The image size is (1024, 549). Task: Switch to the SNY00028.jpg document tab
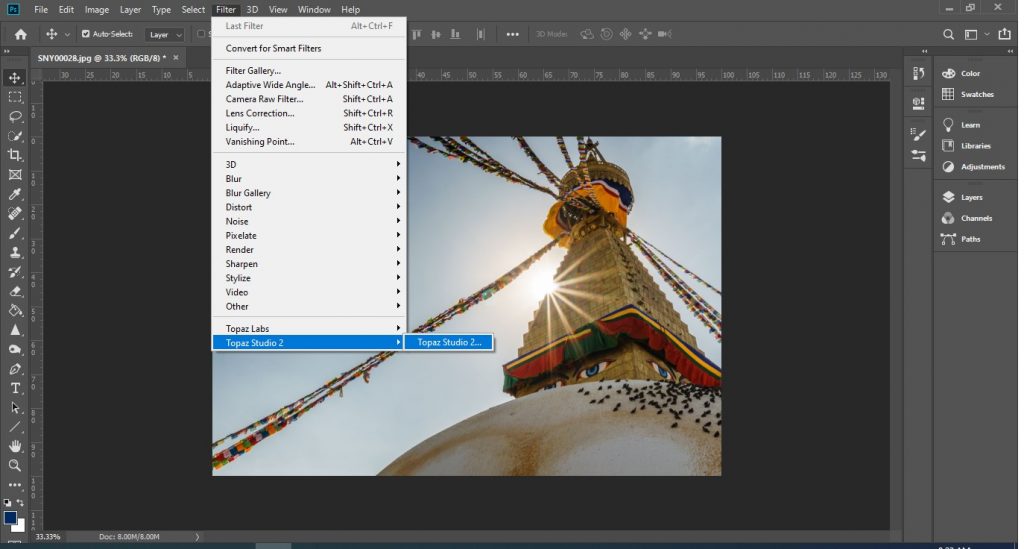[102, 58]
